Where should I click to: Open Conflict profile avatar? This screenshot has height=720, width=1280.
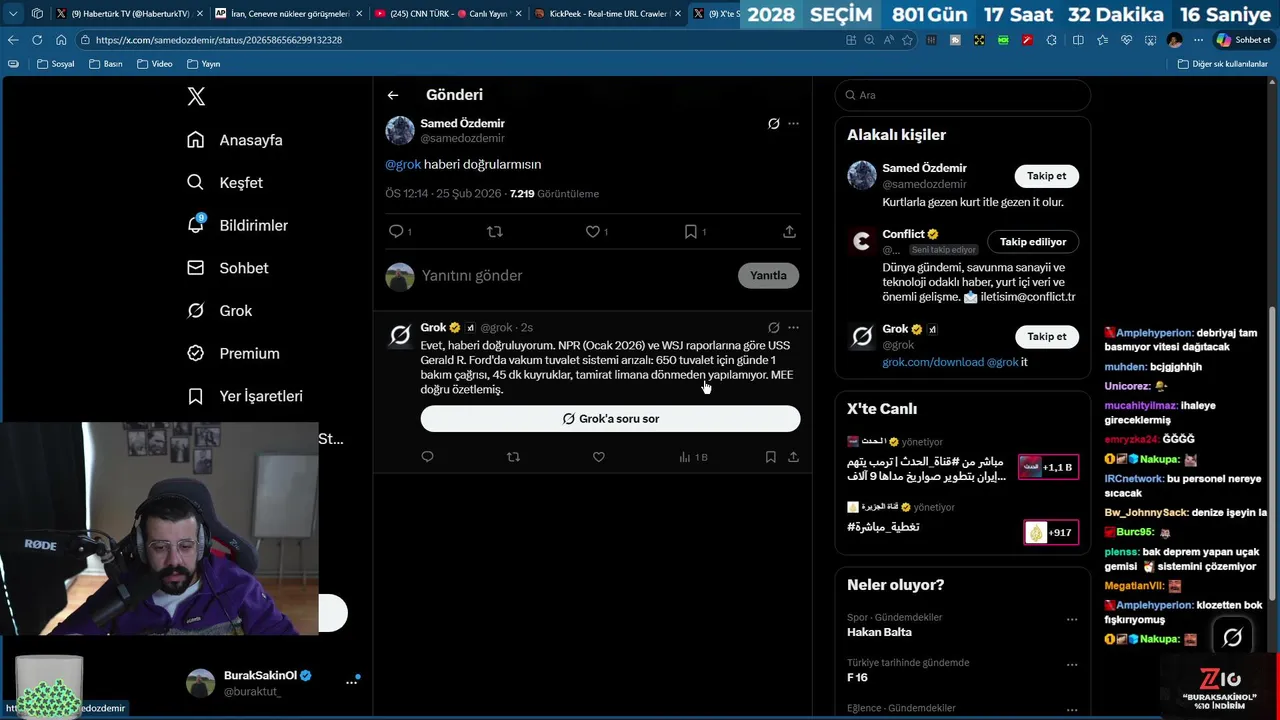(862, 241)
